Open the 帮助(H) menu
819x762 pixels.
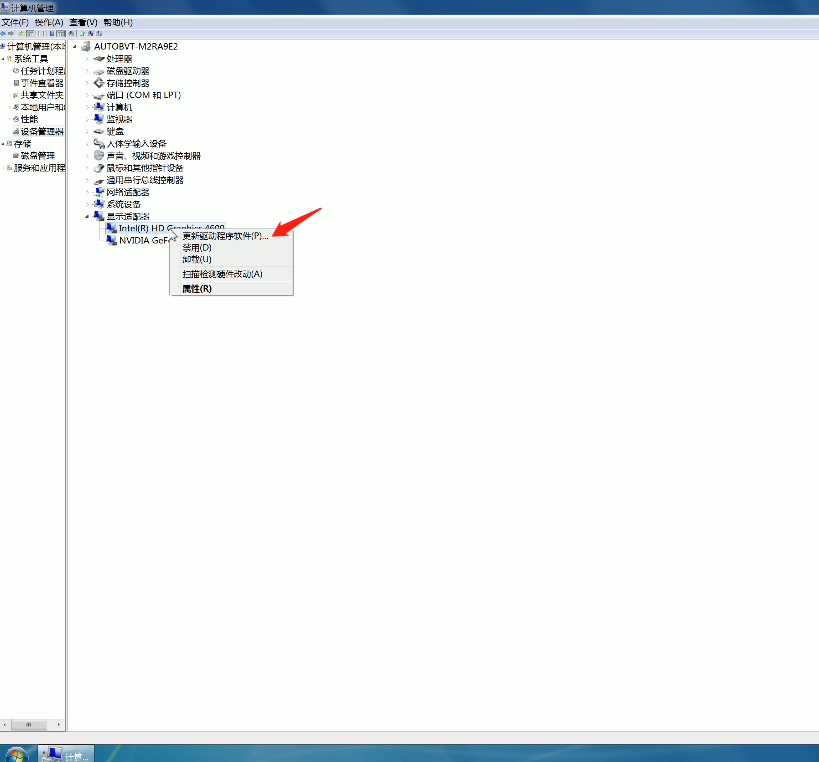tap(118, 22)
